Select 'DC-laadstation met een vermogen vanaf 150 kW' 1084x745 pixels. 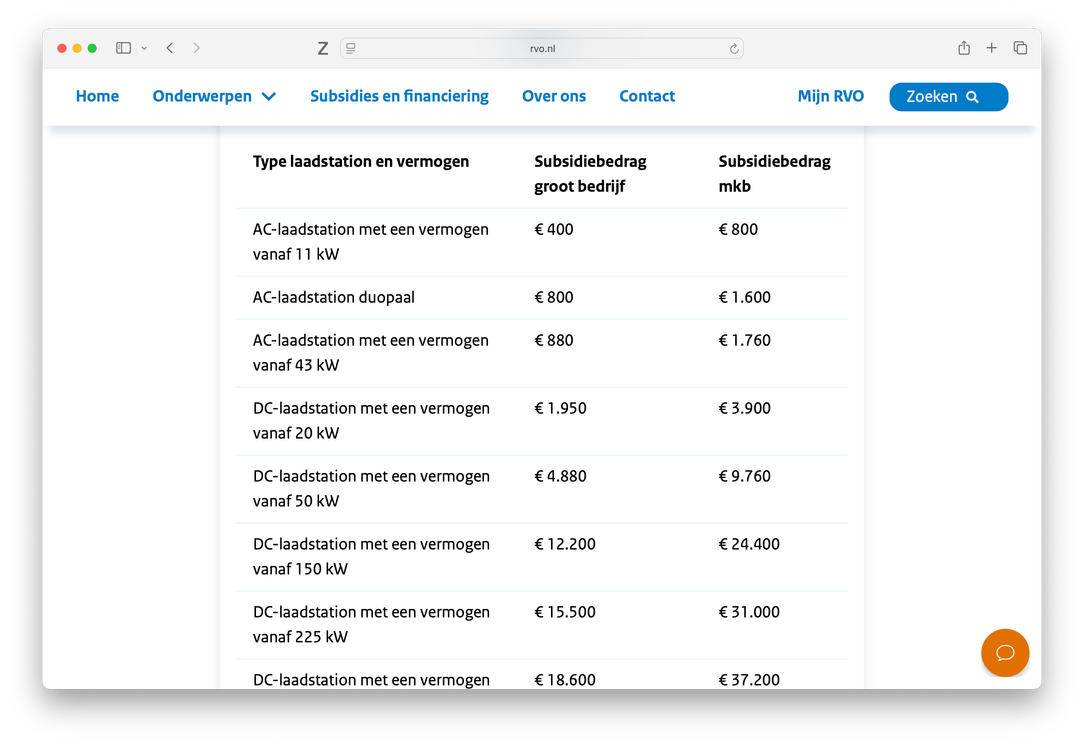(371, 556)
